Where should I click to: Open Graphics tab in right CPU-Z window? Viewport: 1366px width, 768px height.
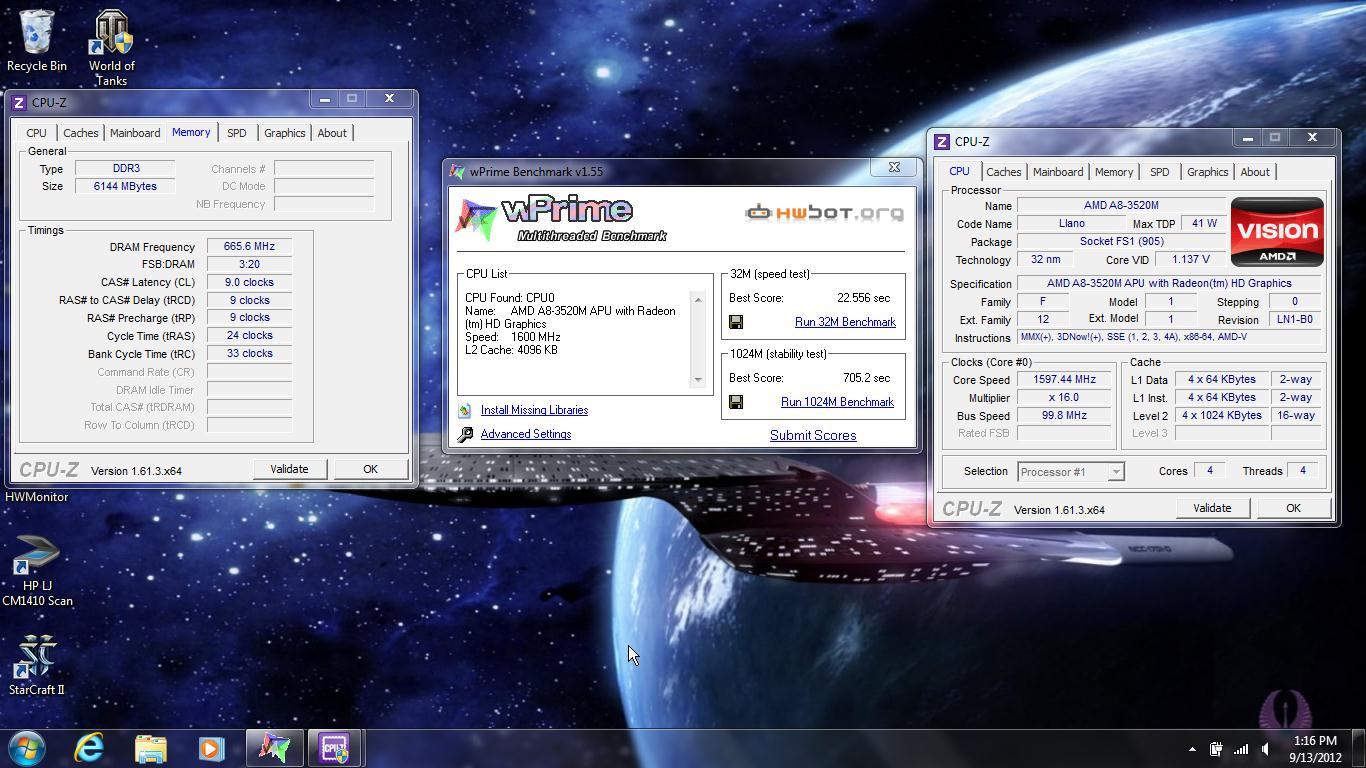coord(1207,172)
